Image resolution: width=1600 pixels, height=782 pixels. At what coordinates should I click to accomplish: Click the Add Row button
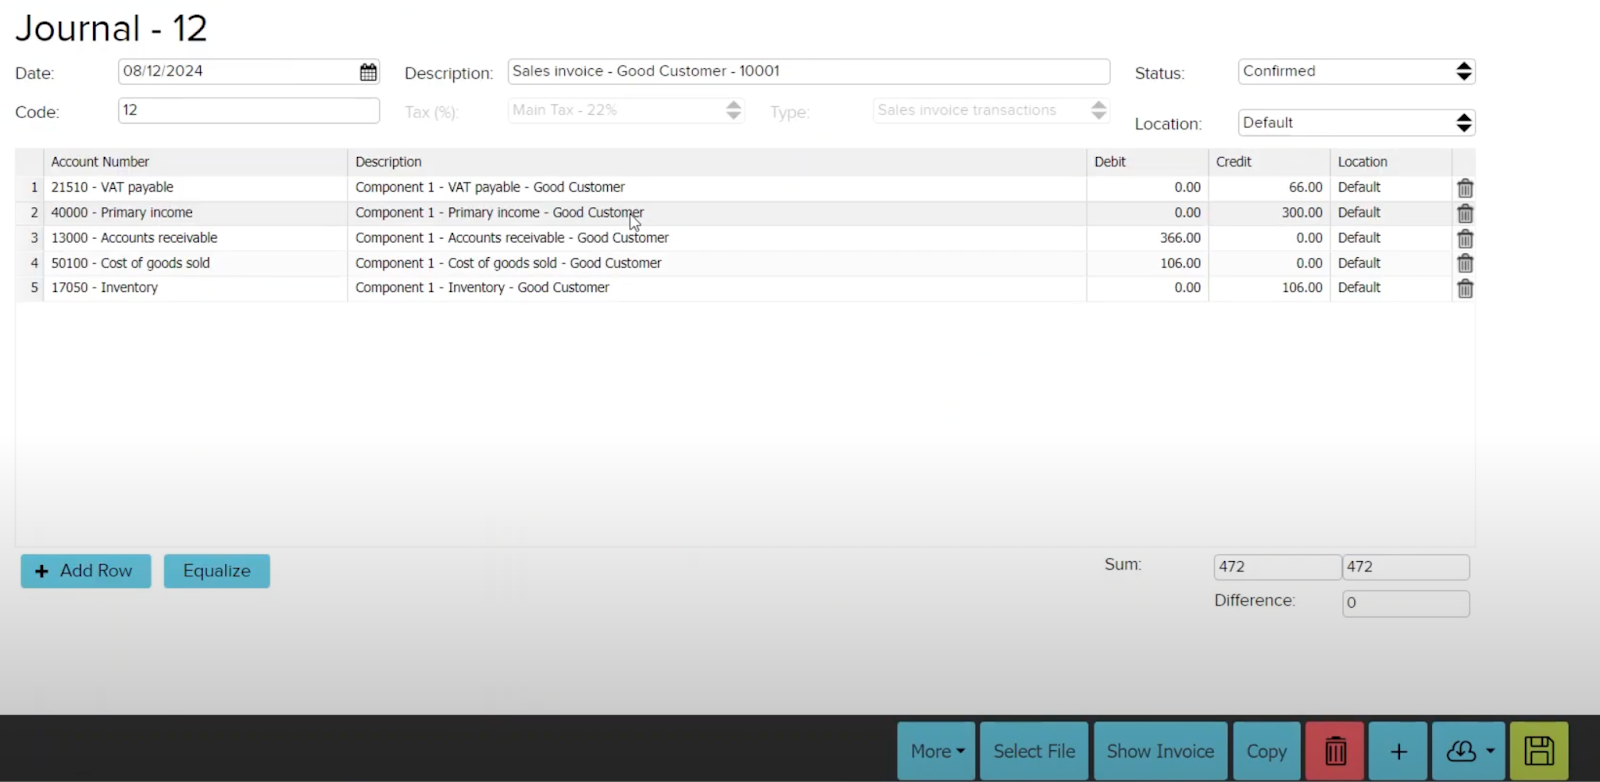(86, 571)
